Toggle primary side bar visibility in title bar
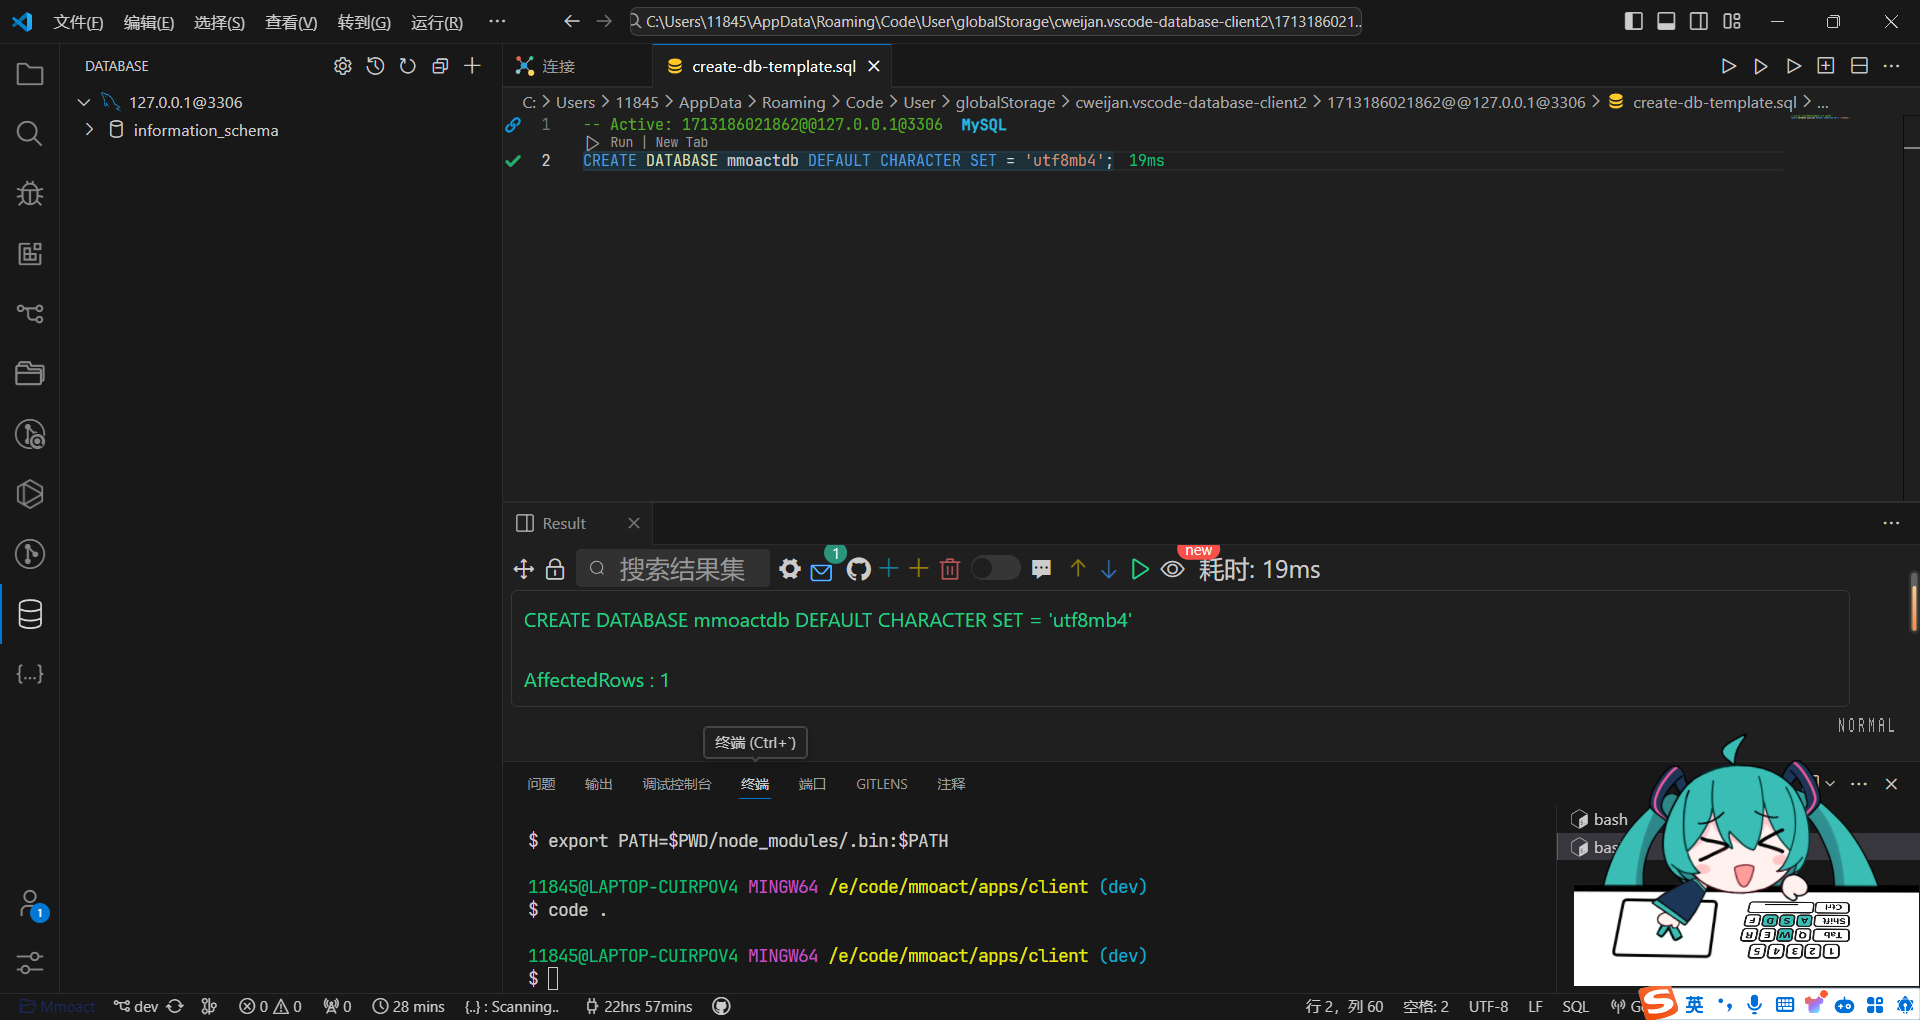This screenshot has height=1020, width=1920. point(1634,21)
